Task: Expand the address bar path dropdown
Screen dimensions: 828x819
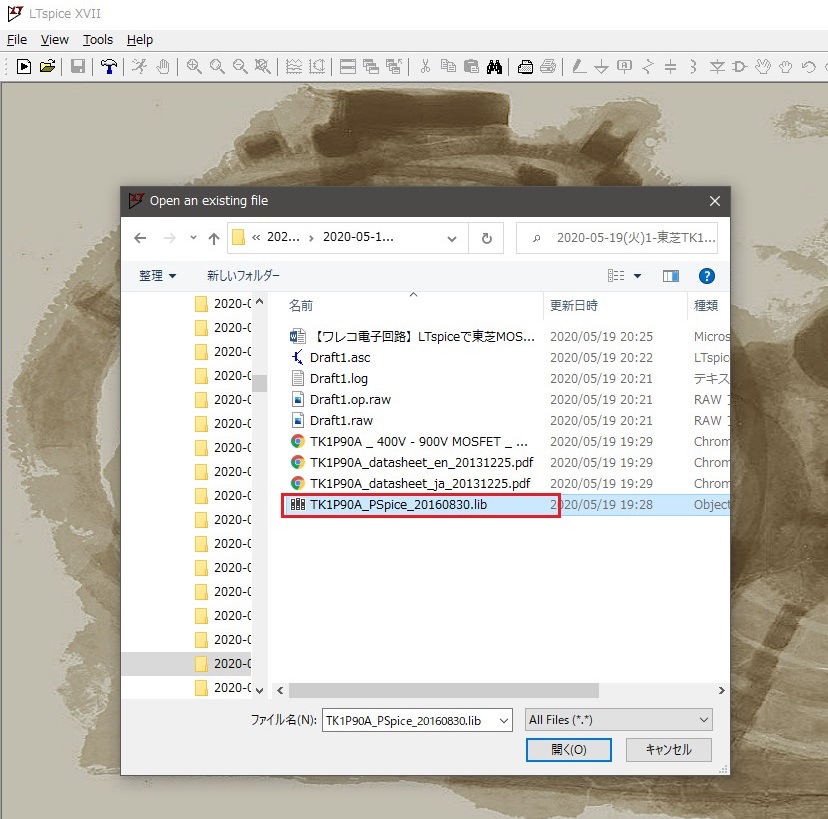Action: 451,238
